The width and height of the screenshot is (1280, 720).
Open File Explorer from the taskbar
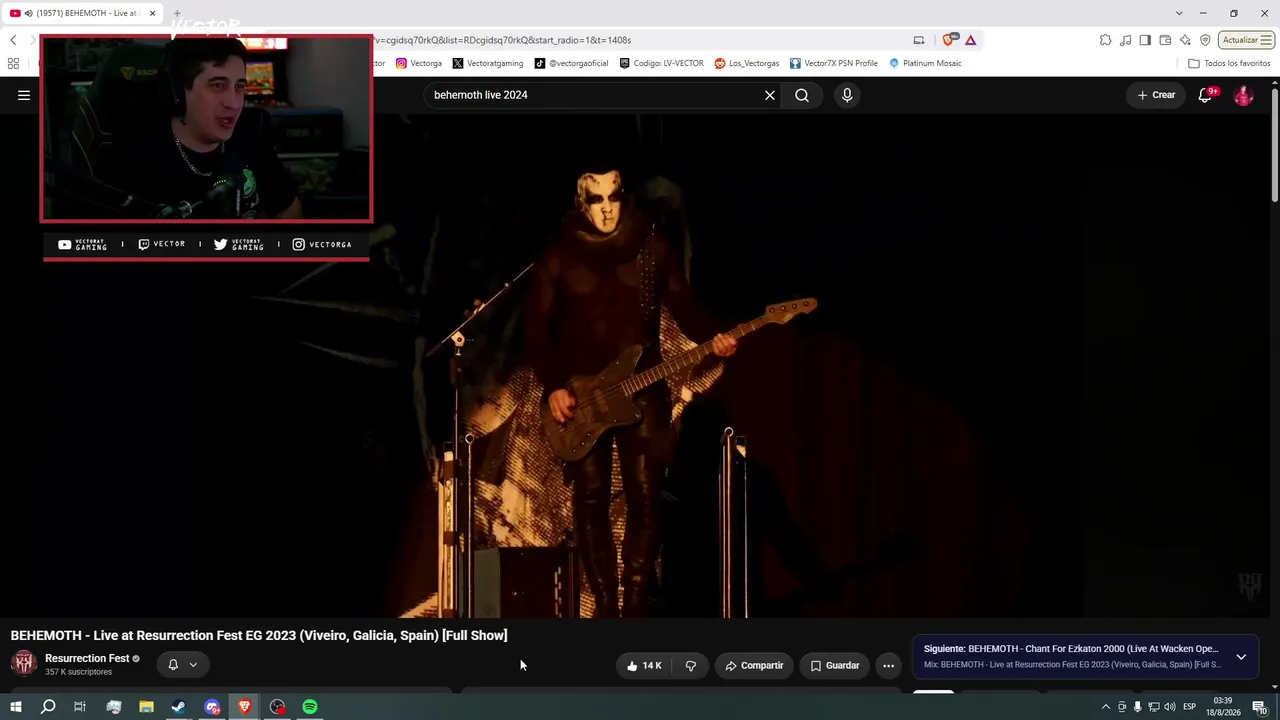[x=146, y=707]
